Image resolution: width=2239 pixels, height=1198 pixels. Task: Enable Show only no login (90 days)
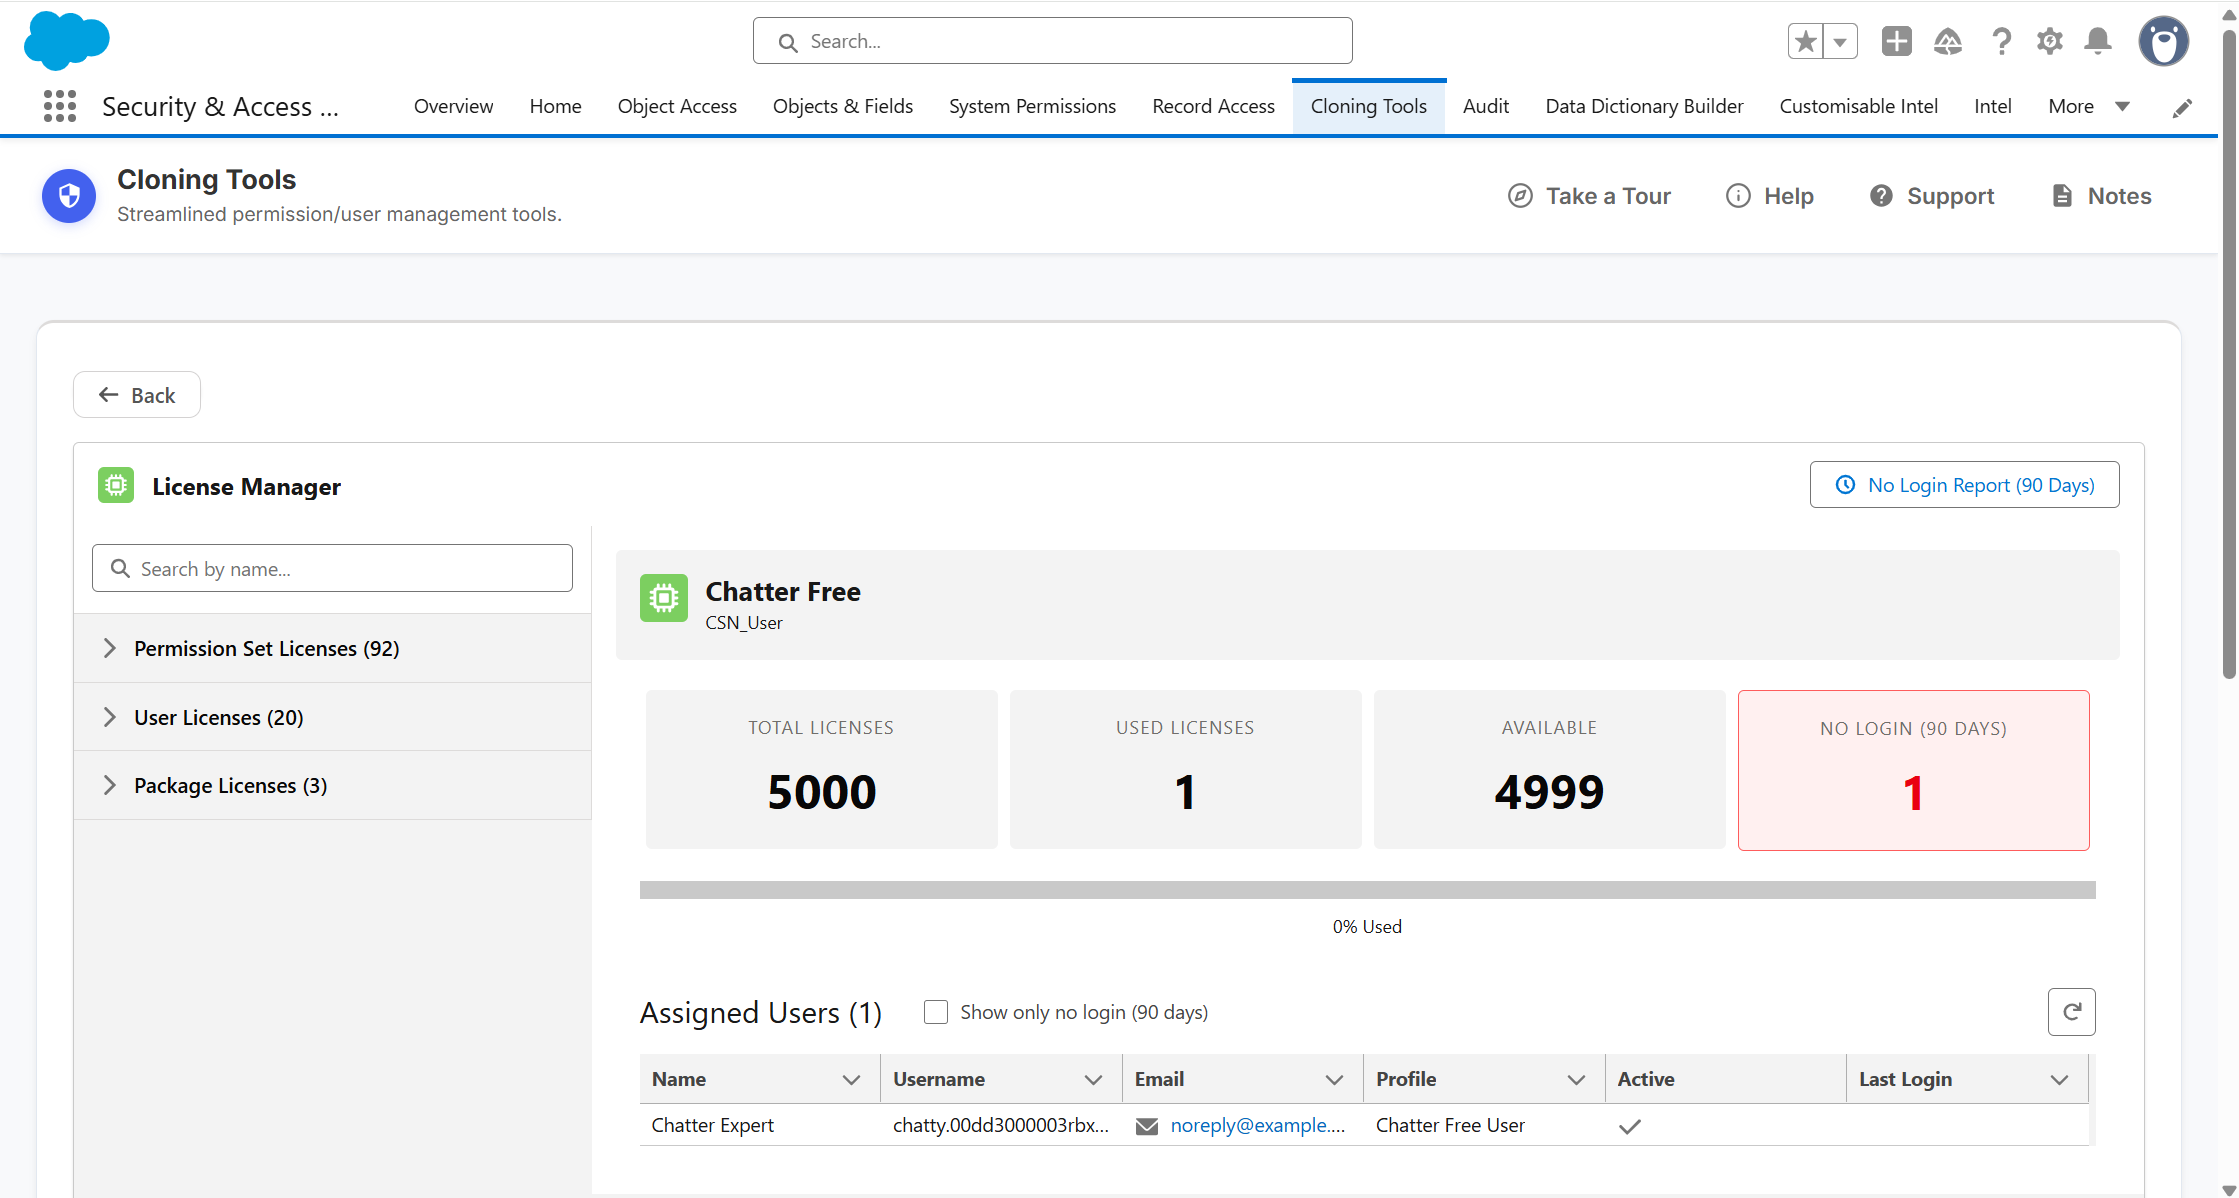[936, 1012]
